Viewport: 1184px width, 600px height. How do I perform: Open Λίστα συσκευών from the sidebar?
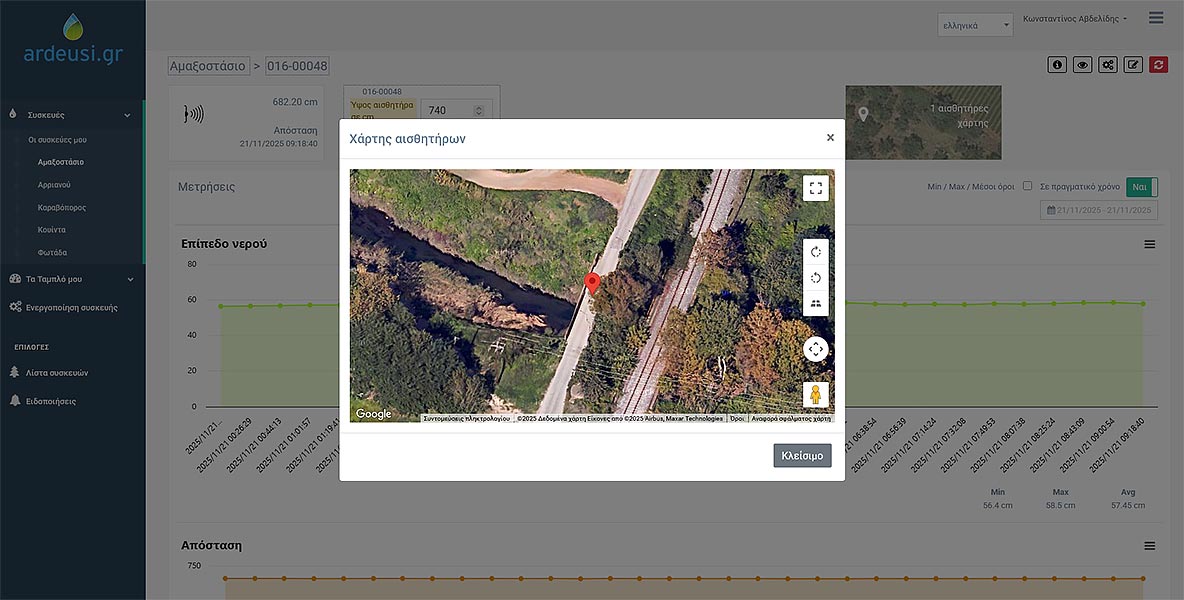[57, 373]
